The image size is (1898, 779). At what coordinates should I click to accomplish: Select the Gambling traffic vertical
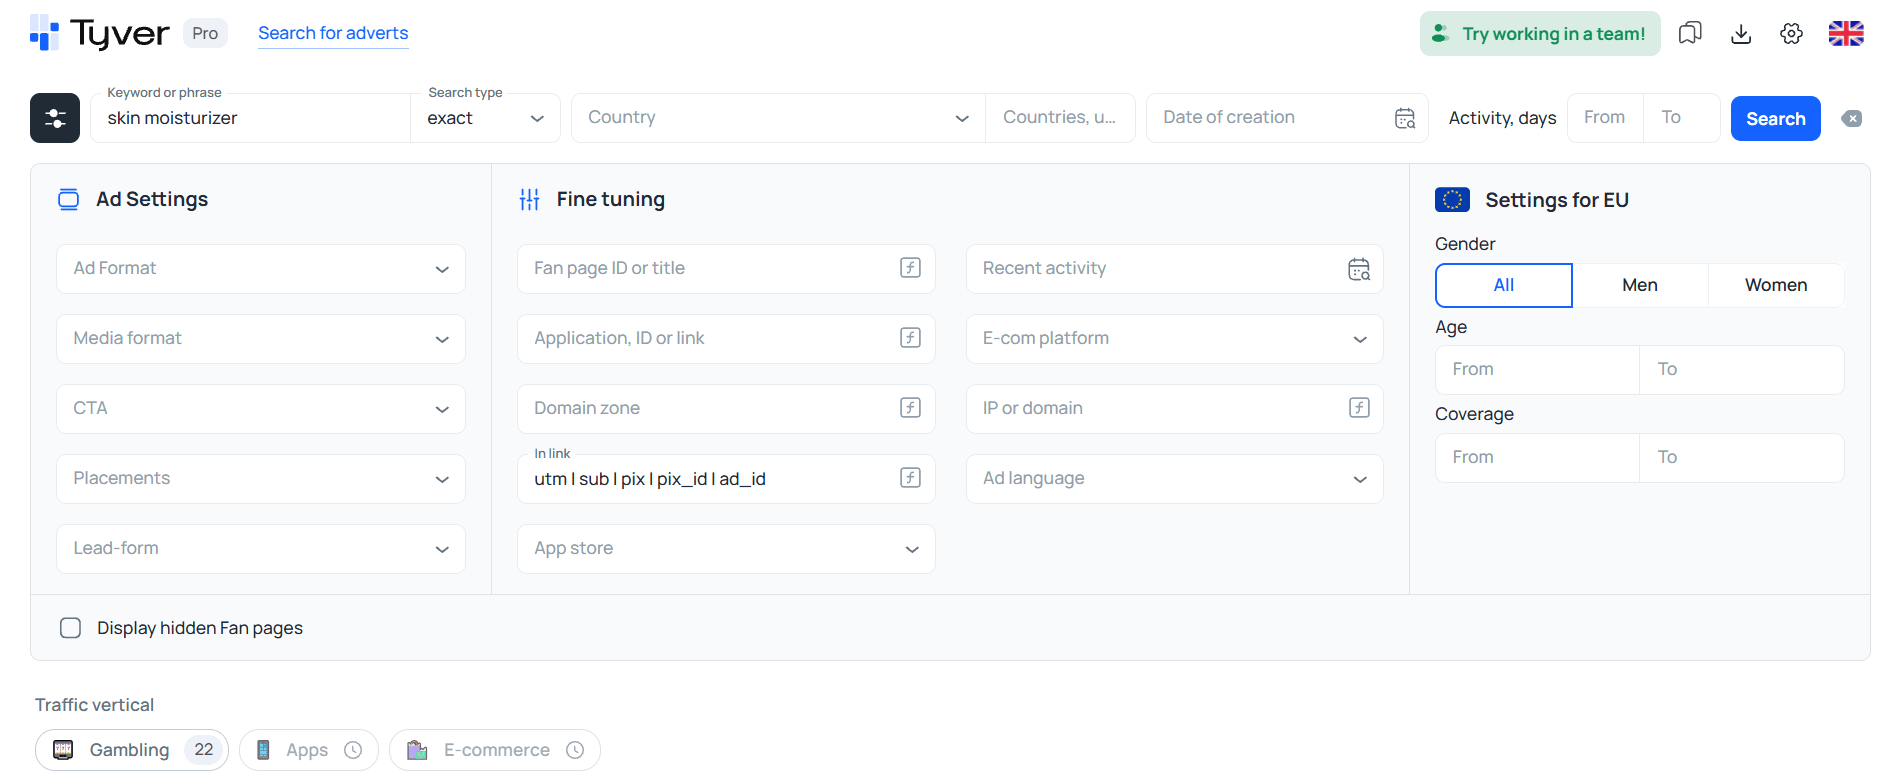tap(132, 750)
